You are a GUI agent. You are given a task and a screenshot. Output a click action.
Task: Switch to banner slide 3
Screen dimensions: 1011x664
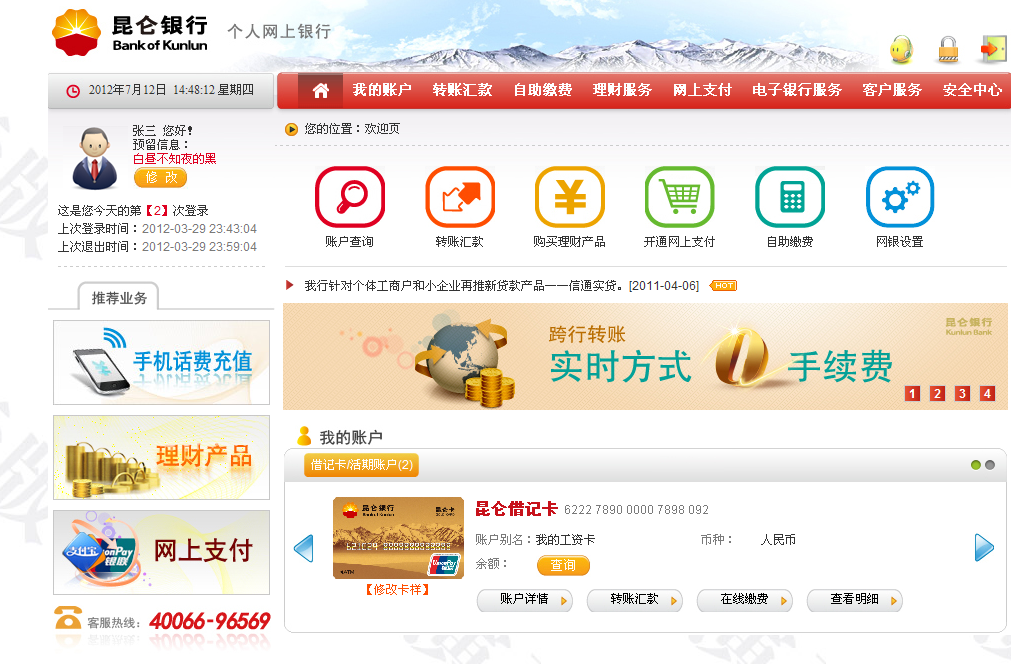click(962, 393)
